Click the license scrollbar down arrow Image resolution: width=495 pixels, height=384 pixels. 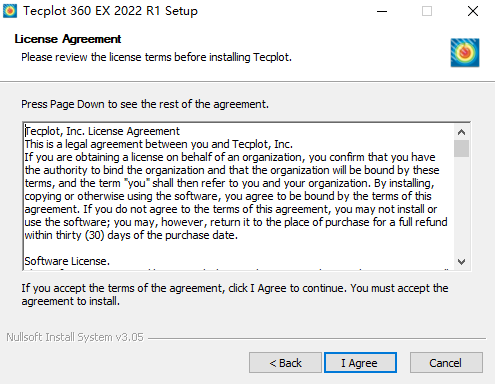pyautogui.click(x=461, y=262)
